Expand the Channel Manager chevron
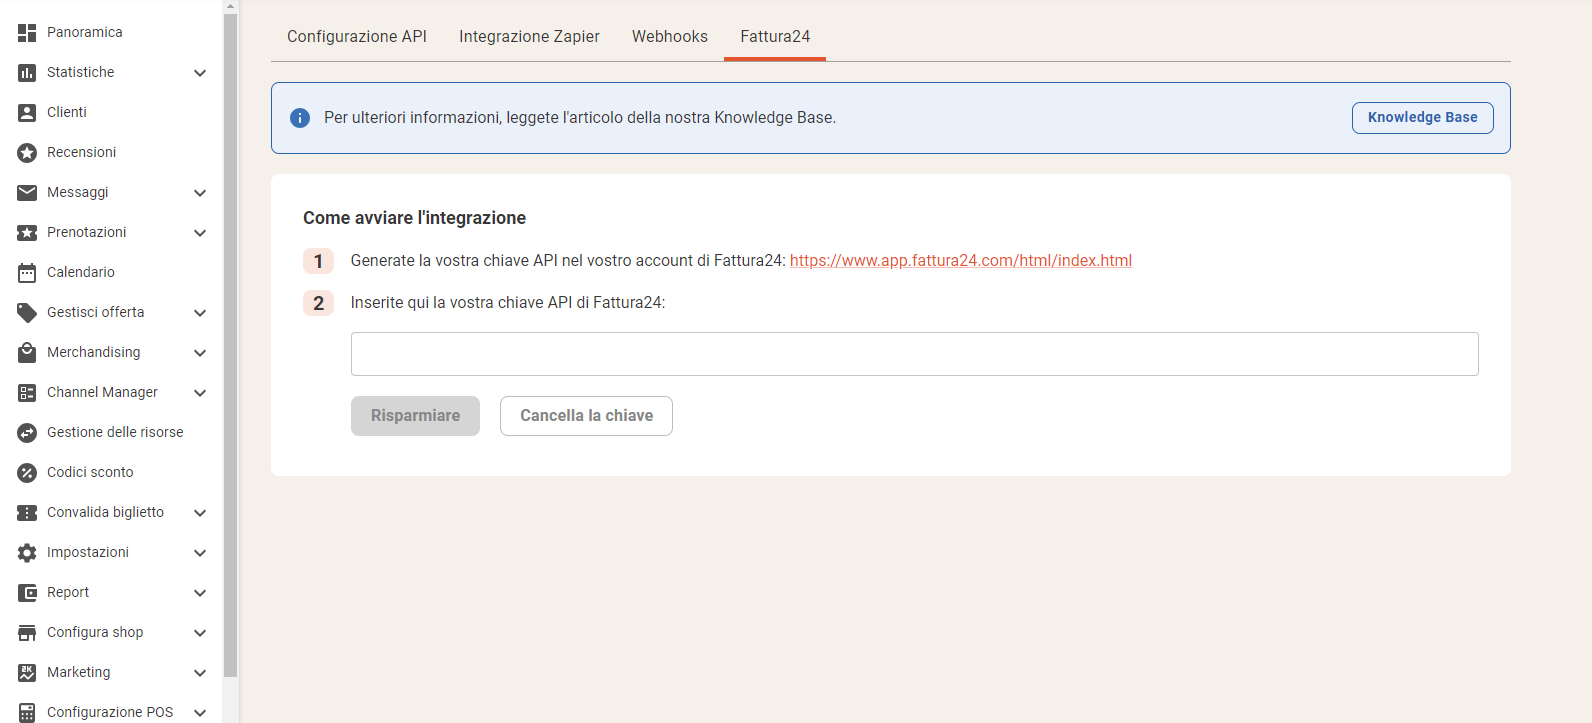 coord(200,393)
